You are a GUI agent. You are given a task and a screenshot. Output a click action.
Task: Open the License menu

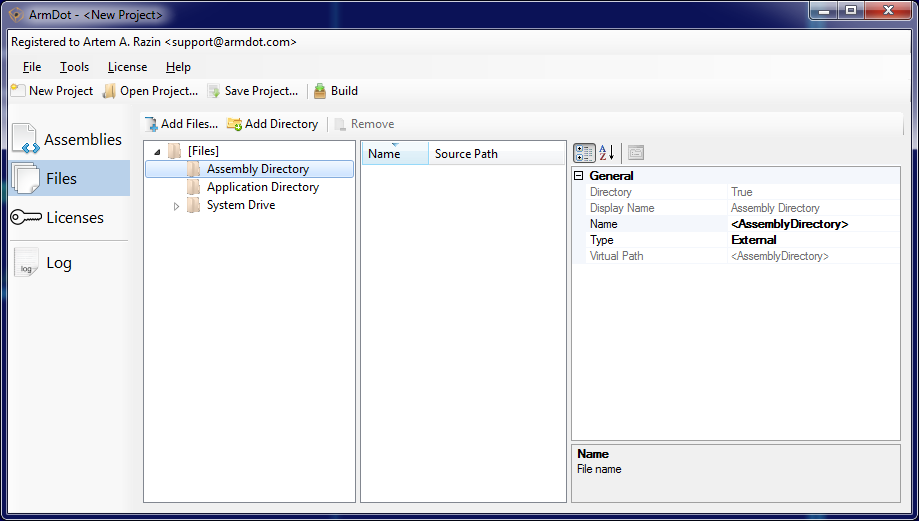coord(127,67)
